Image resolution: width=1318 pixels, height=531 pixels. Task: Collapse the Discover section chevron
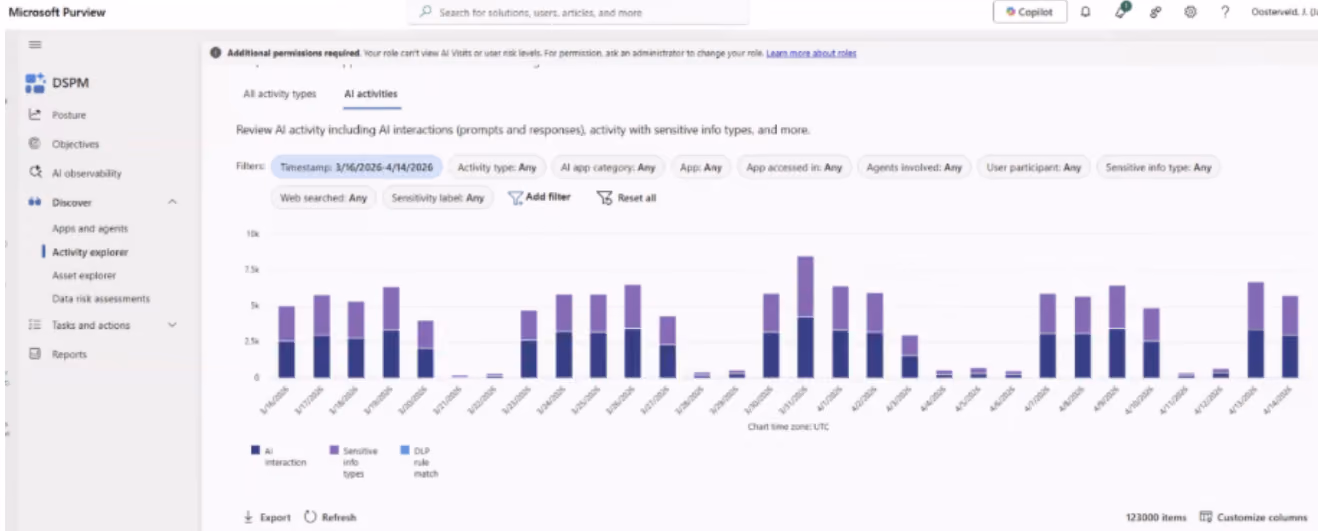(x=172, y=202)
